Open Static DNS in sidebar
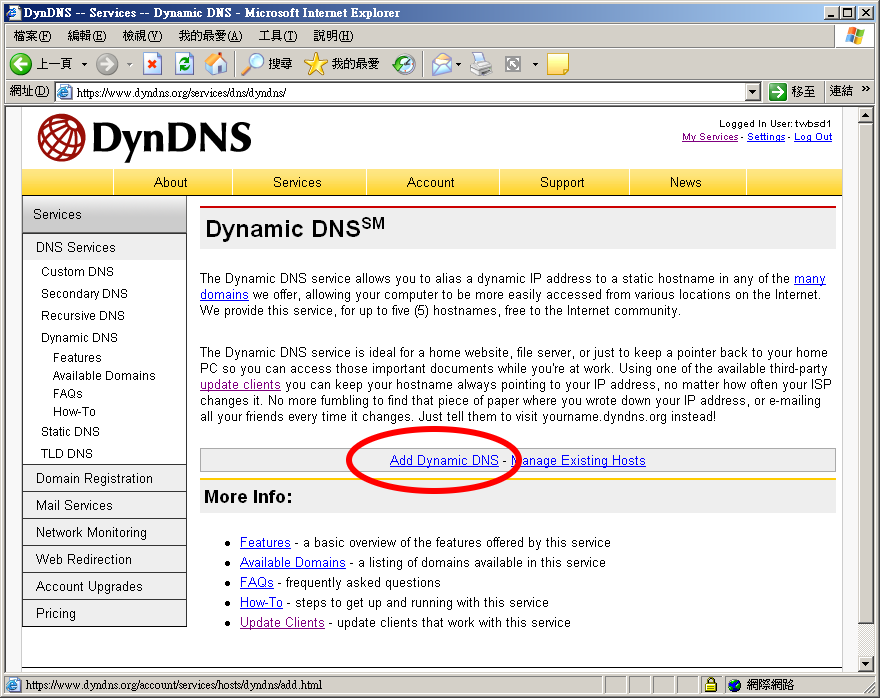The width and height of the screenshot is (880, 698). (70, 431)
